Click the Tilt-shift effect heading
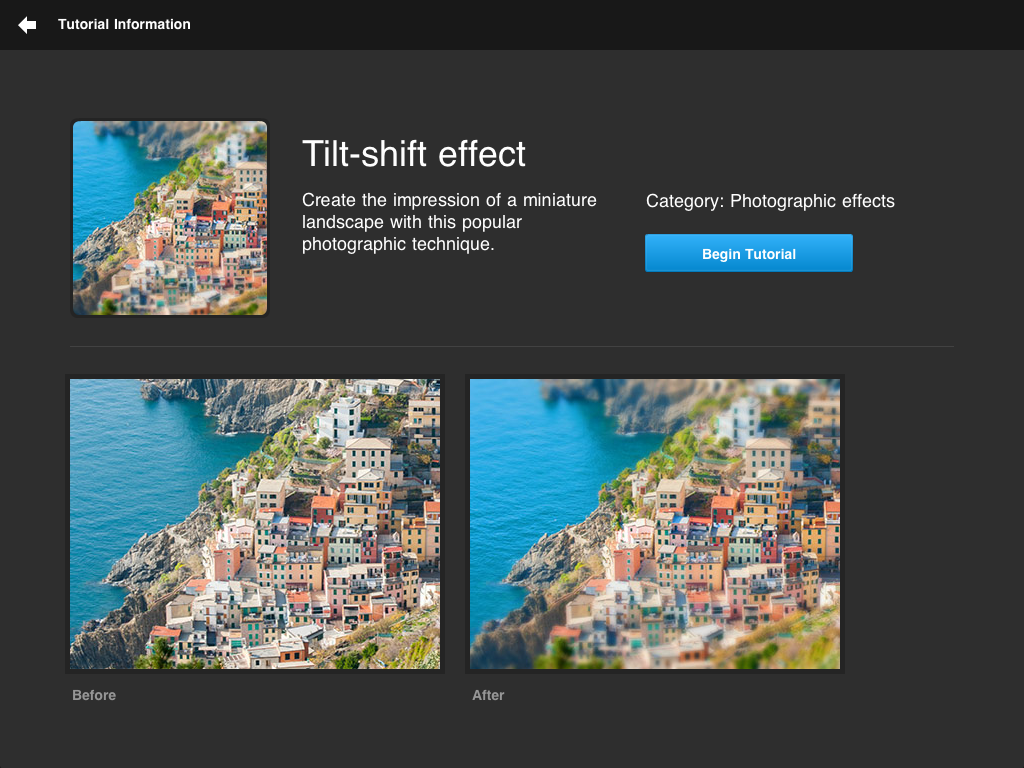This screenshot has height=768, width=1024. tap(414, 154)
